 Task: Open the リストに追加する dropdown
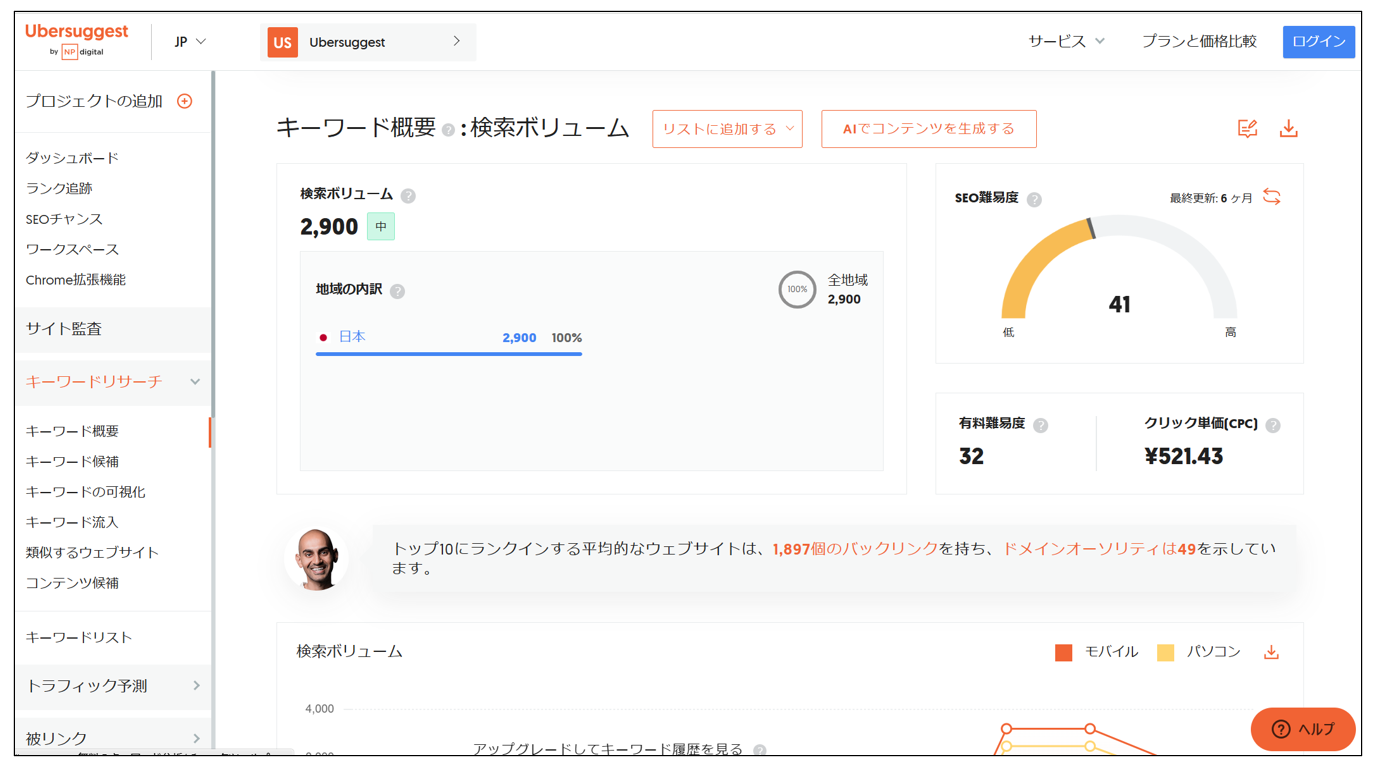coord(727,129)
